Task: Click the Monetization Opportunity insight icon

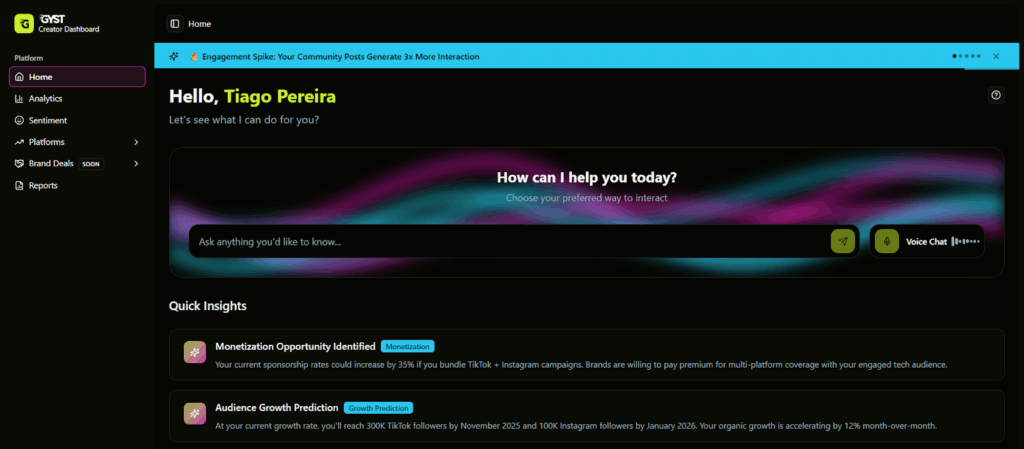Action: coord(195,352)
